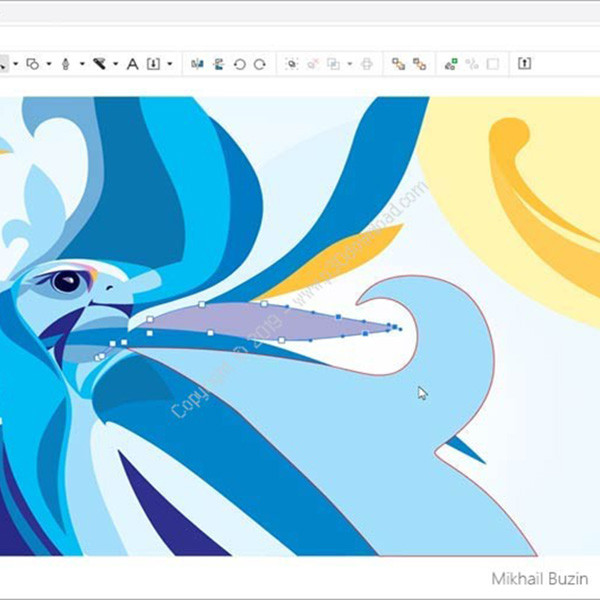600x600 pixels.
Task: Mirror the selection horizontally
Action: pyautogui.click(x=197, y=64)
